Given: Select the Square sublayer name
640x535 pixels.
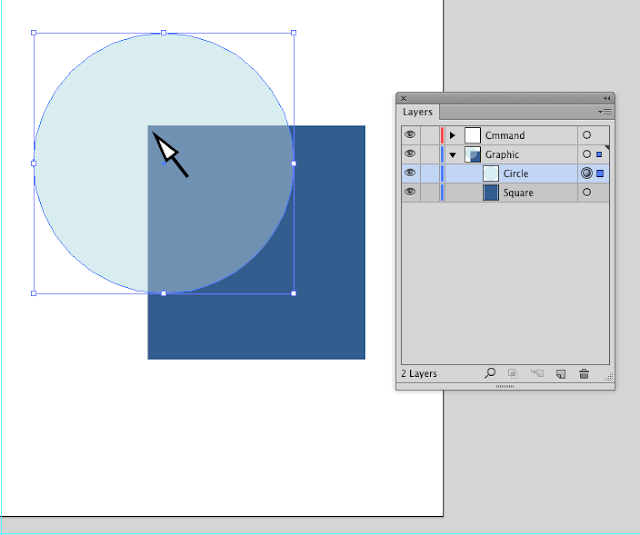Looking at the screenshot, I should [518, 193].
